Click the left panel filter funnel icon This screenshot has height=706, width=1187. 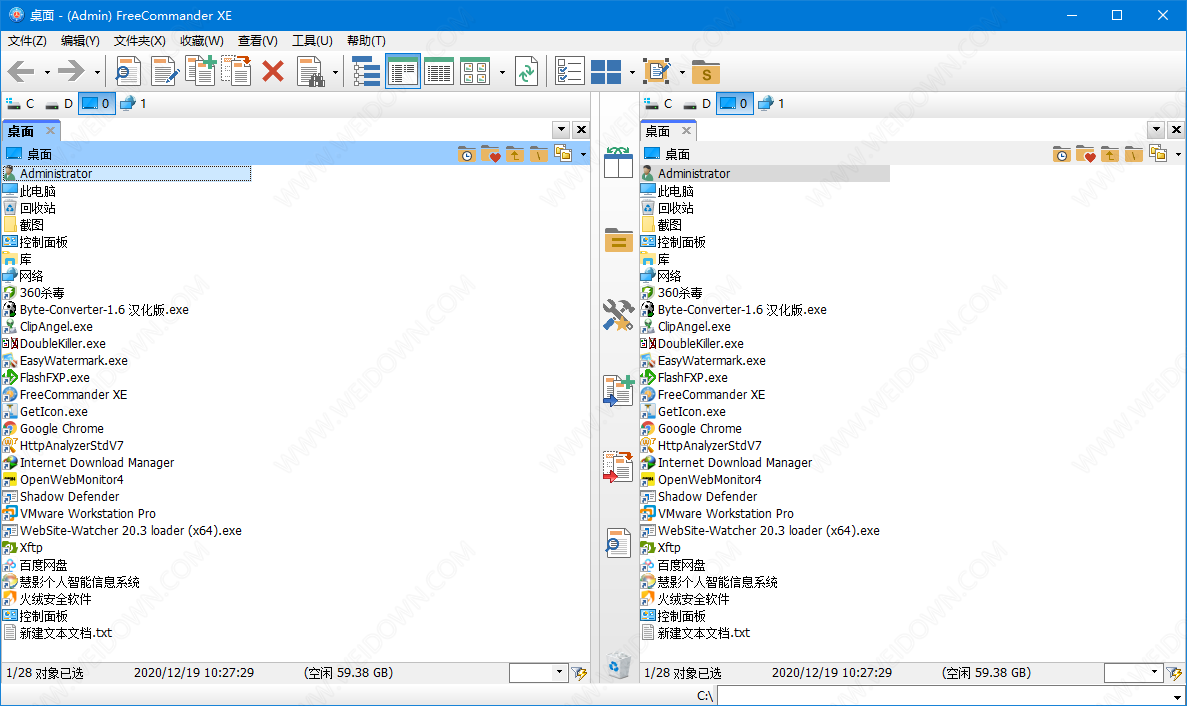(579, 673)
